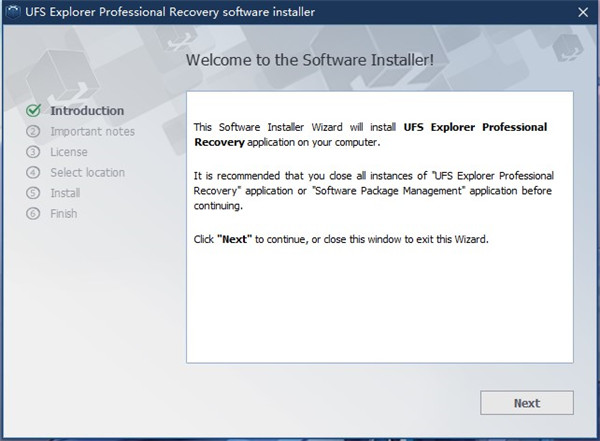Select the Introduction step label
The image size is (600, 441).
click(x=87, y=111)
